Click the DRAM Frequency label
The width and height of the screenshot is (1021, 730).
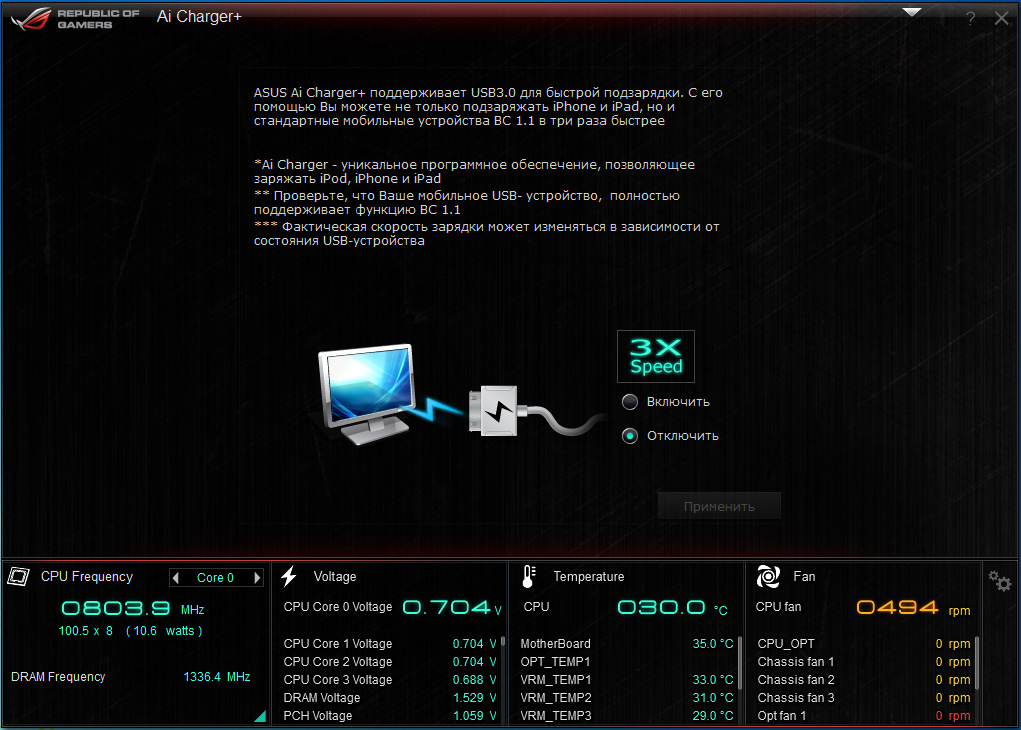click(58, 677)
